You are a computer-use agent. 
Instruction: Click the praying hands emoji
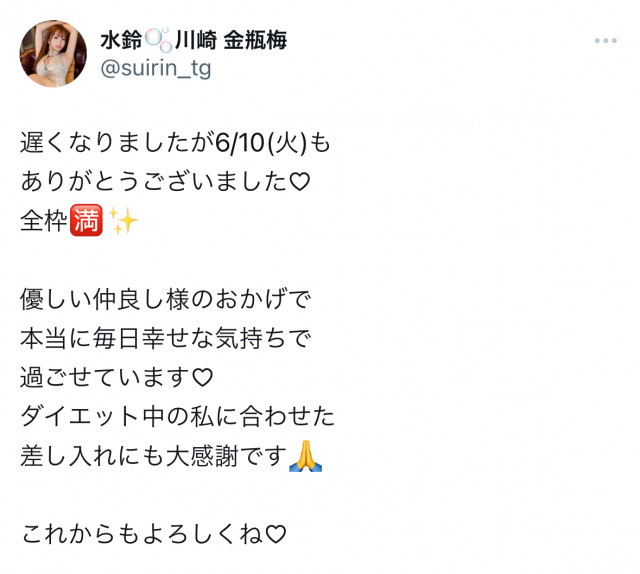tap(305, 456)
